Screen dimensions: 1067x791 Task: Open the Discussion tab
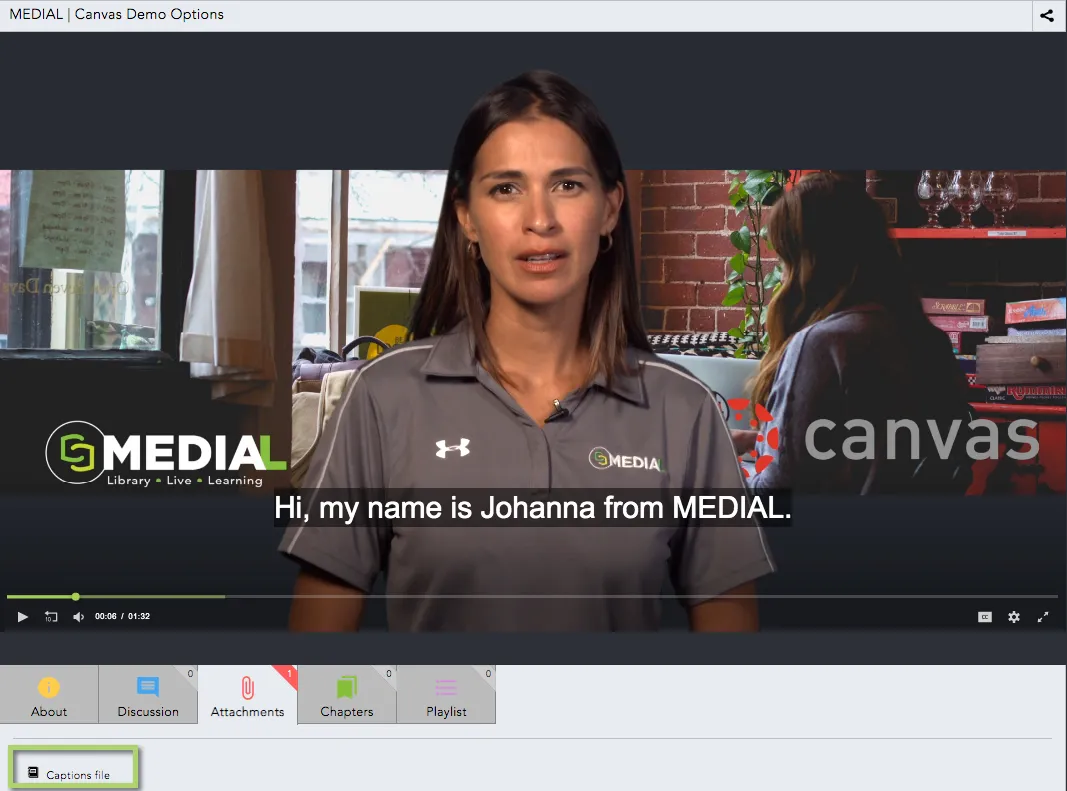coord(148,694)
